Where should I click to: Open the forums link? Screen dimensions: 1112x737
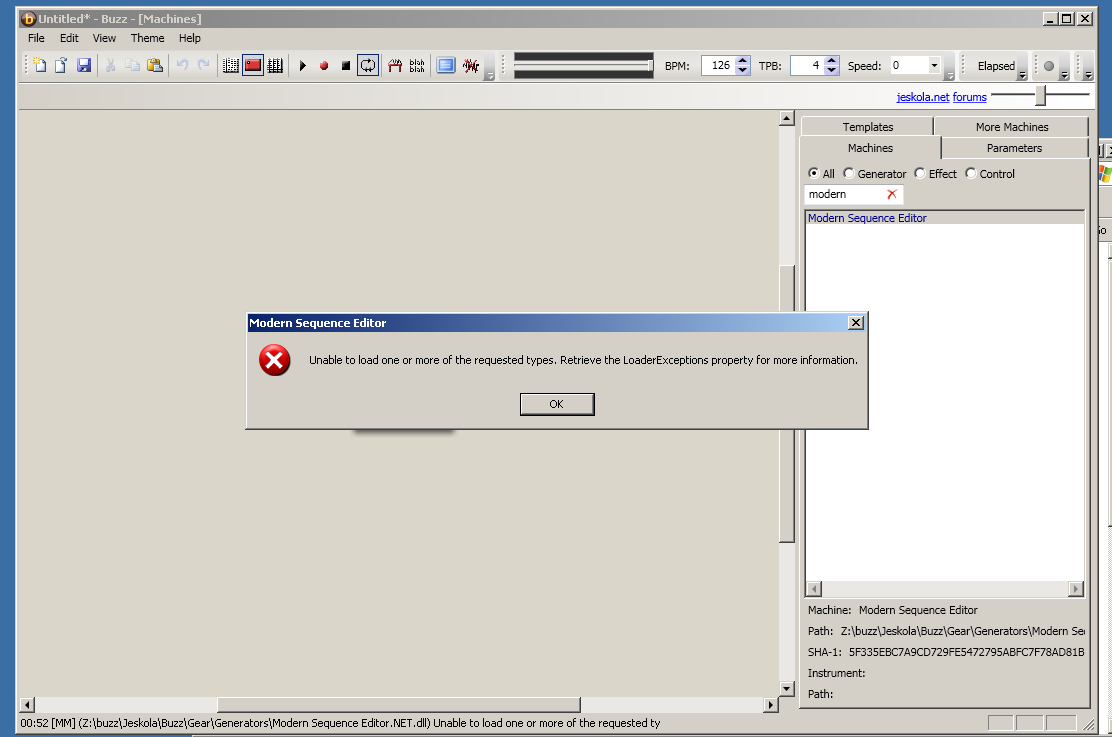969,97
